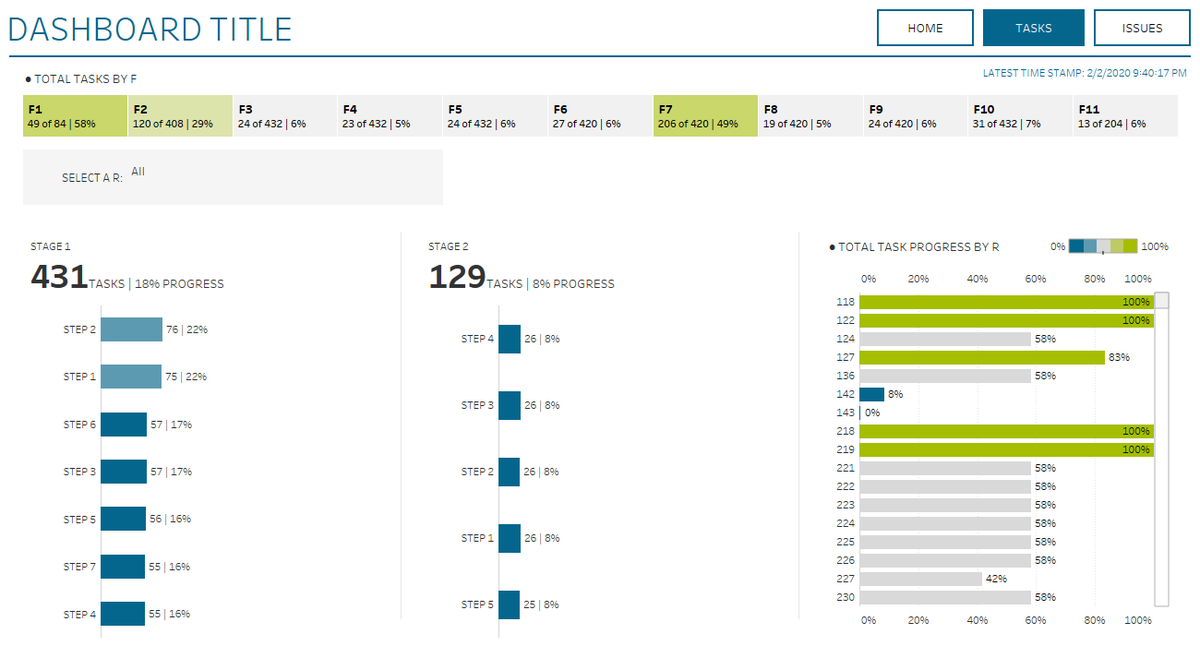Image resolution: width=1200 pixels, height=646 pixels.
Task: Select the F4 tile 23 of 432
Action: pos(390,116)
